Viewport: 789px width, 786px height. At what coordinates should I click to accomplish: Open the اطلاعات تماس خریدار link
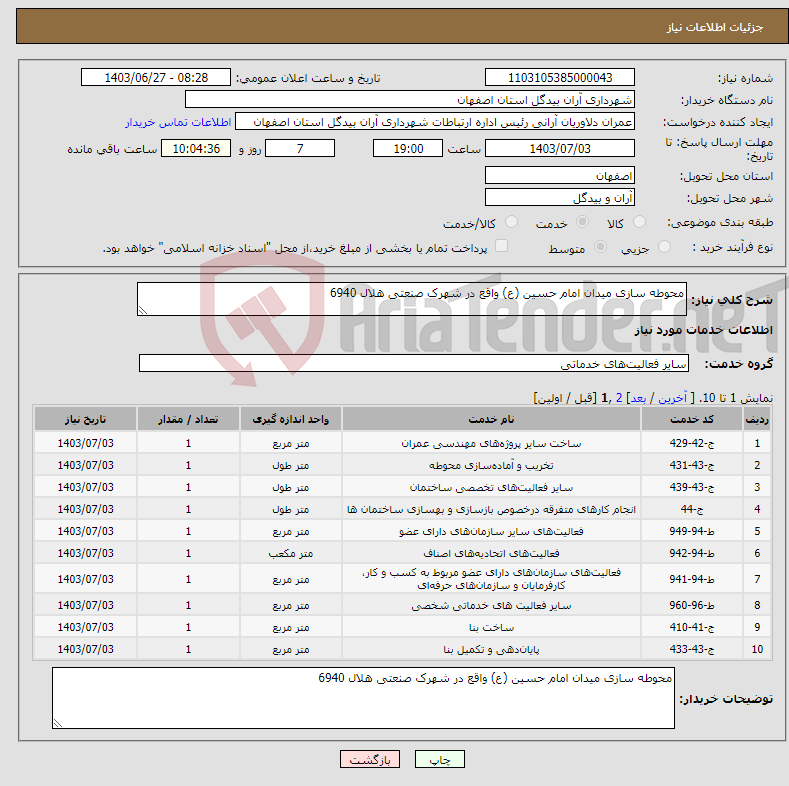click(178, 122)
